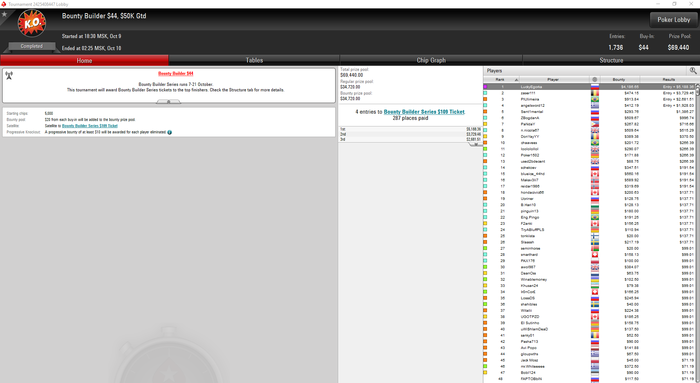700x383 pixels.
Task: Collapse the announcement panel handle
Action: (x=169, y=102)
